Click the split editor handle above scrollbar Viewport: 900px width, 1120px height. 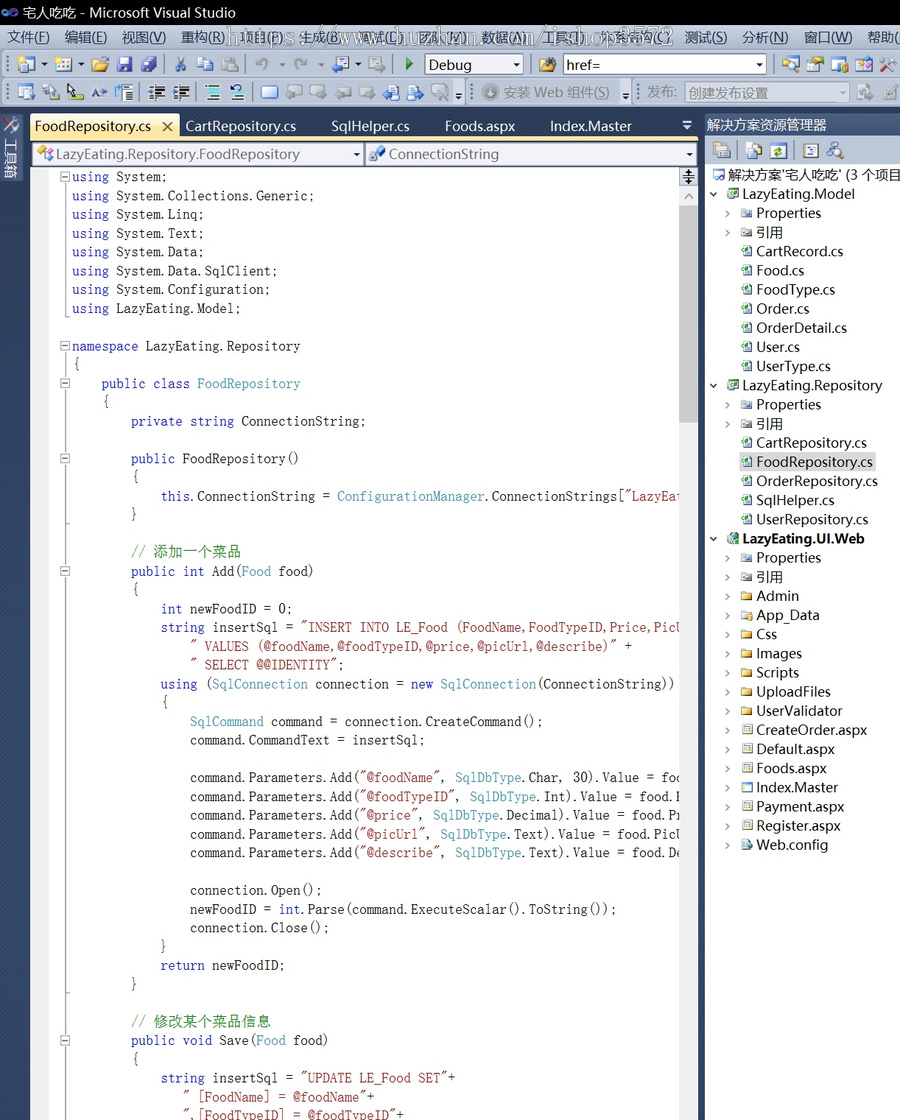[688, 176]
